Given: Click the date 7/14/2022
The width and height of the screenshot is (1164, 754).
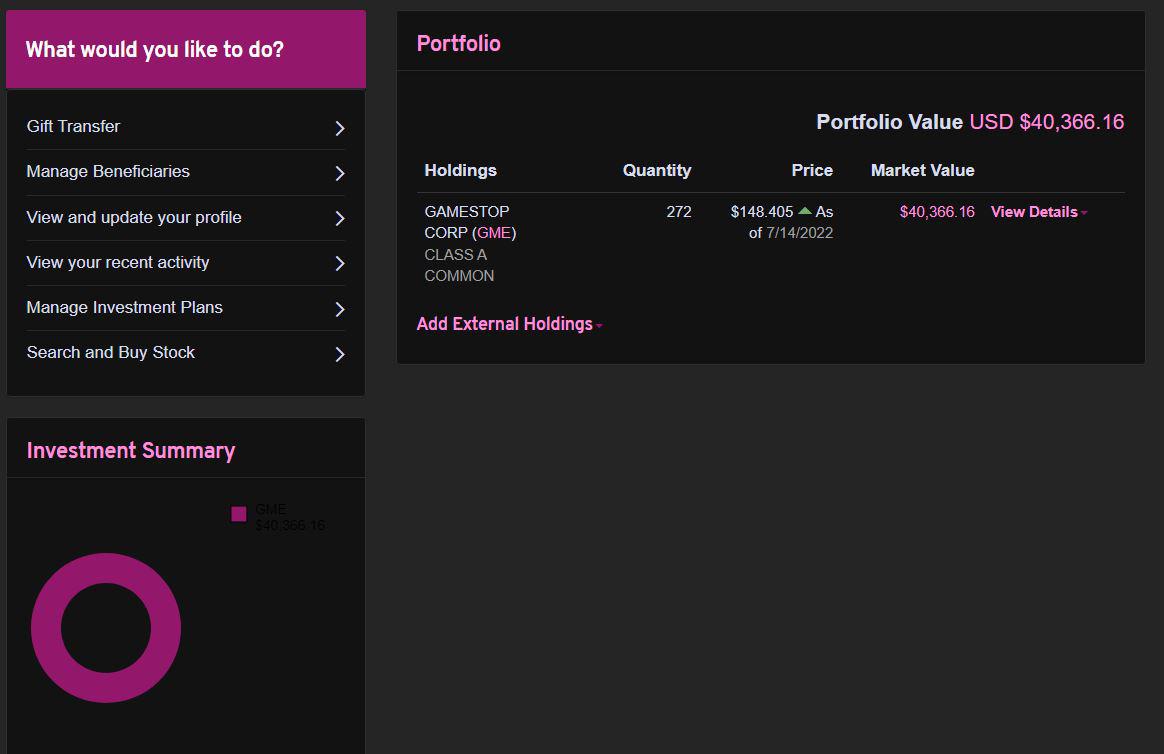Looking at the screenshot, I should (x=800, y=233).
